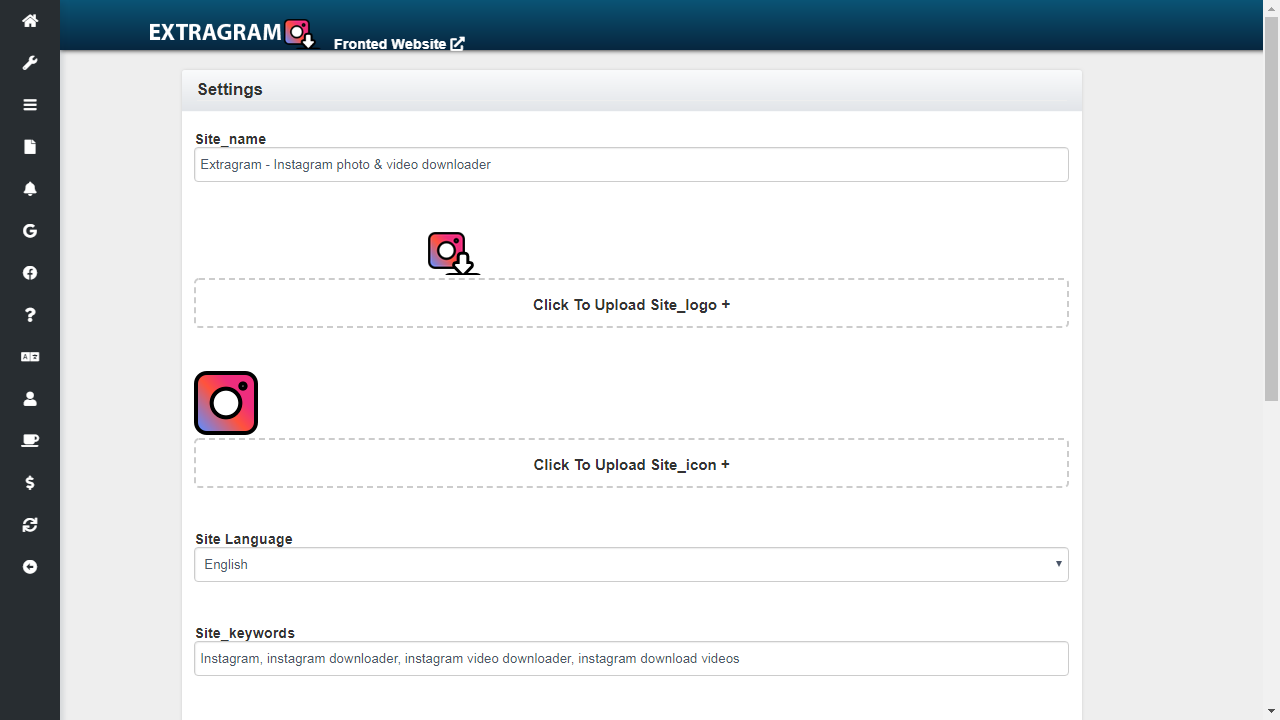The image size is (1280, 720).
Task: Click the current site icon preview image
Action: (226, 403)
